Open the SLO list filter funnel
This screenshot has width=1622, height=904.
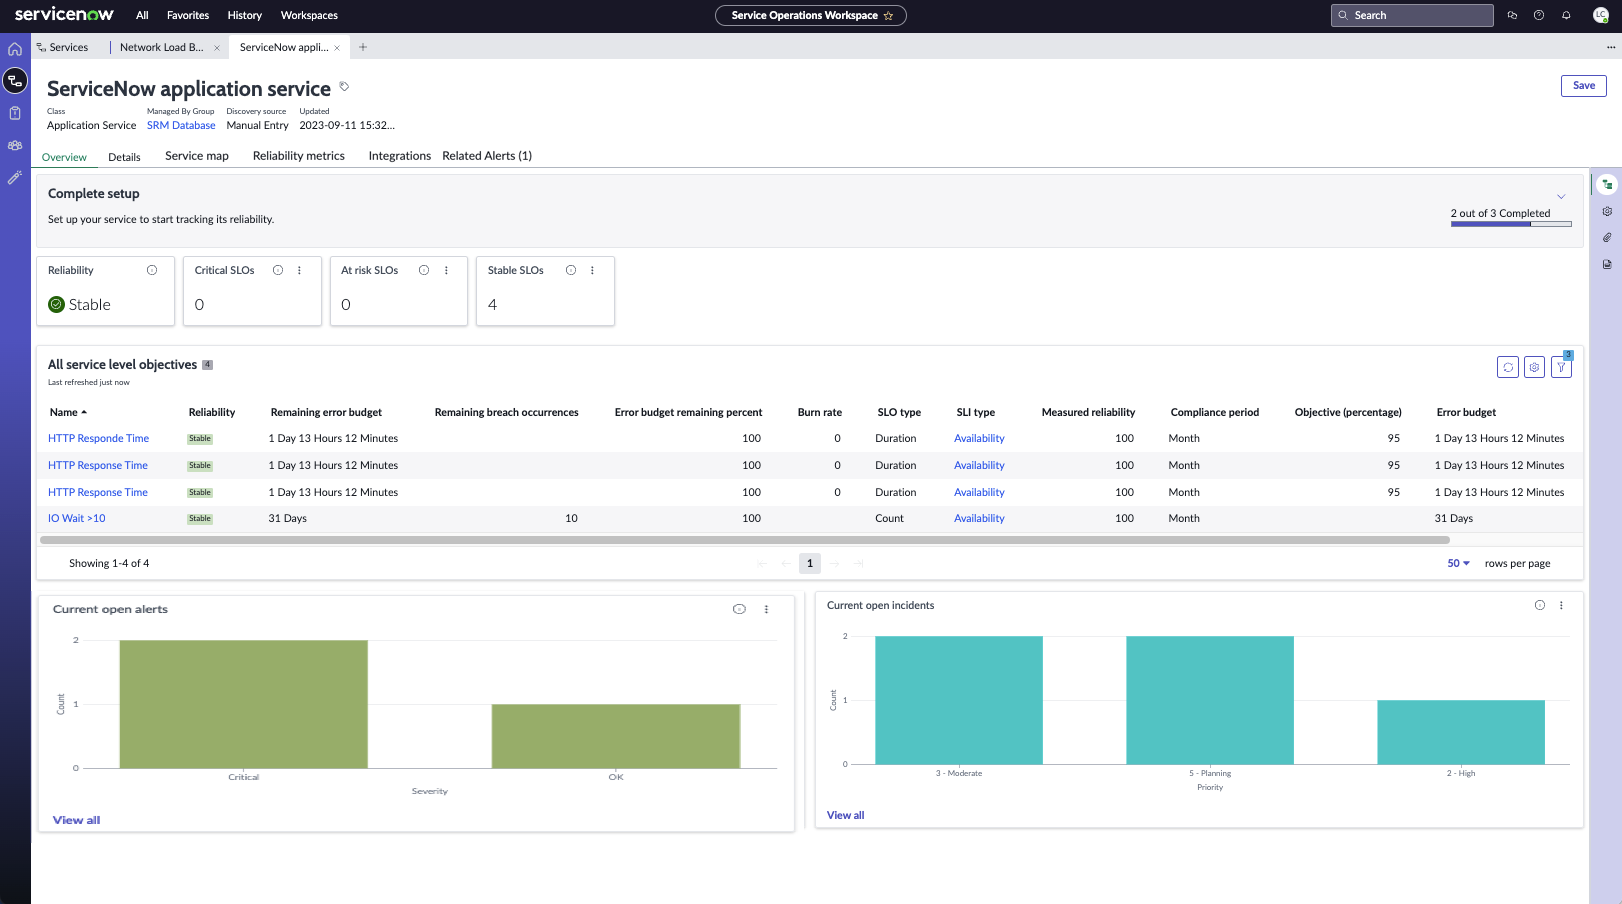(1561, 367)
